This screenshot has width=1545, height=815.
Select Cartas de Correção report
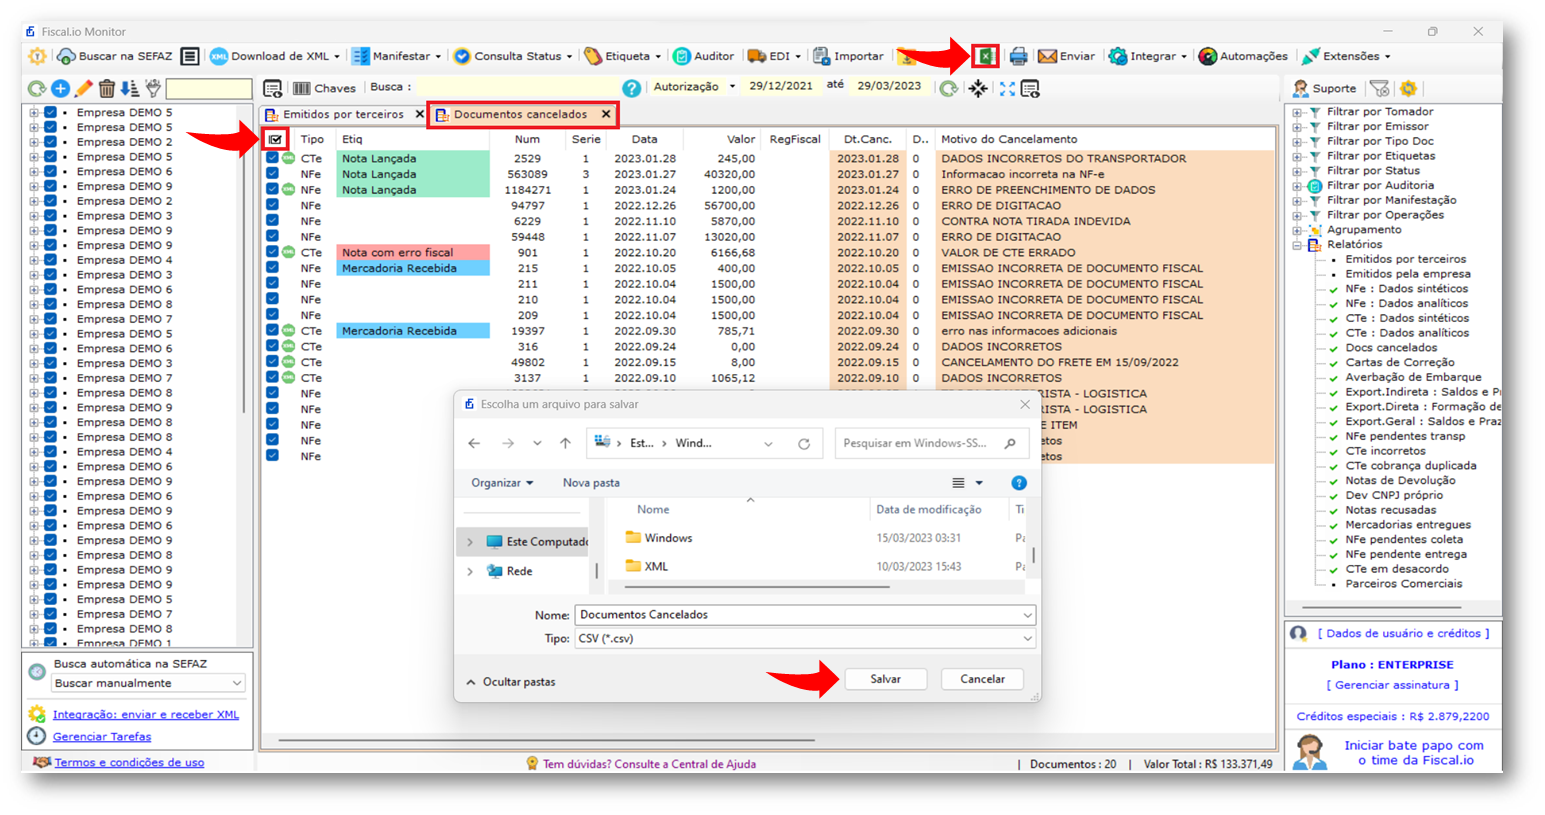click(1400, 363)
